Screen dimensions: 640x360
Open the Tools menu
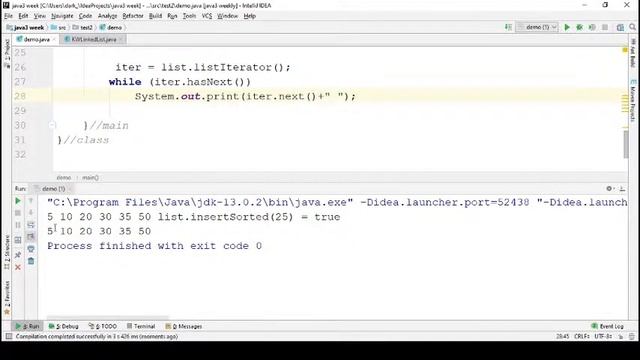pos(189,16)
